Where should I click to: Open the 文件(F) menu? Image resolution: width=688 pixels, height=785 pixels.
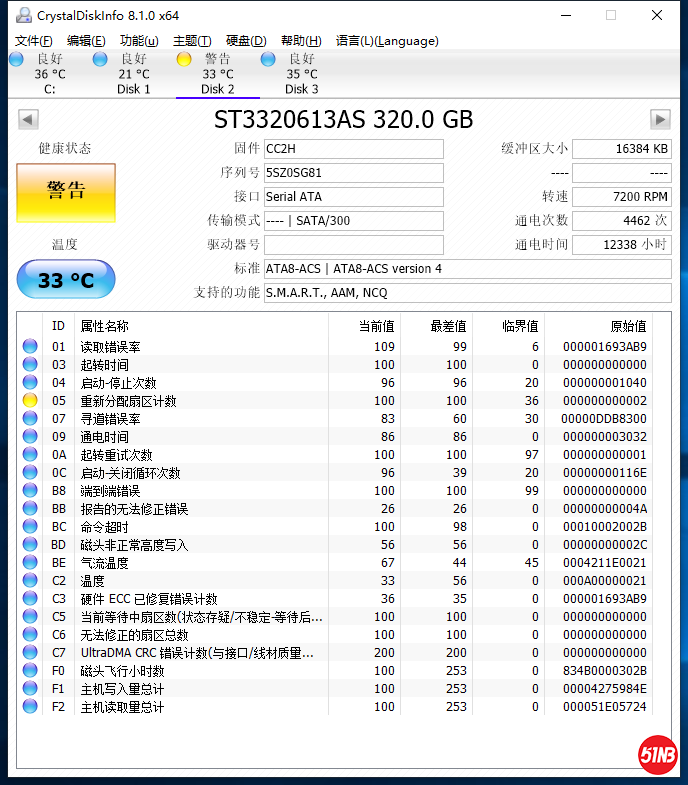point(34,41)
